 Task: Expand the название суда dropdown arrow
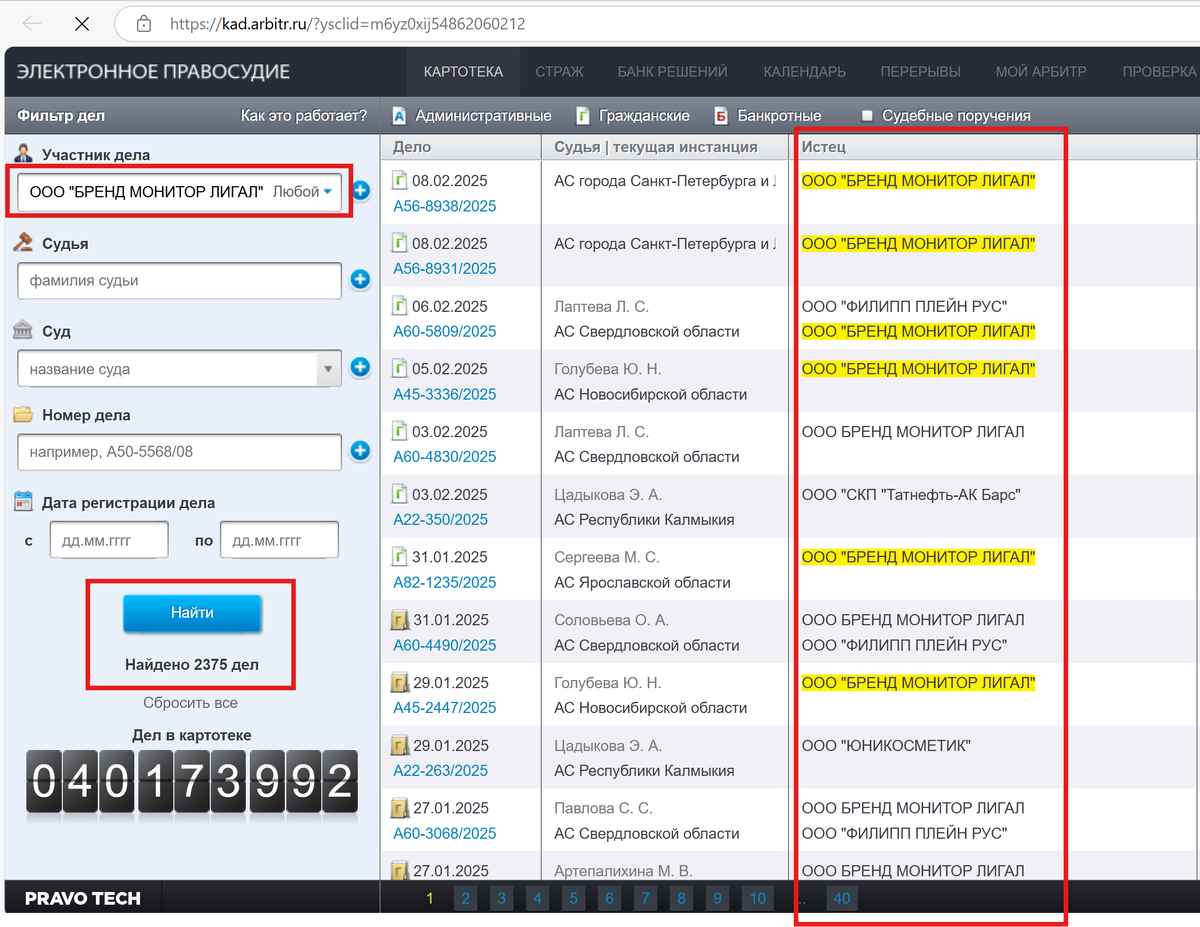pyautogui.click(x=328, y=369)
